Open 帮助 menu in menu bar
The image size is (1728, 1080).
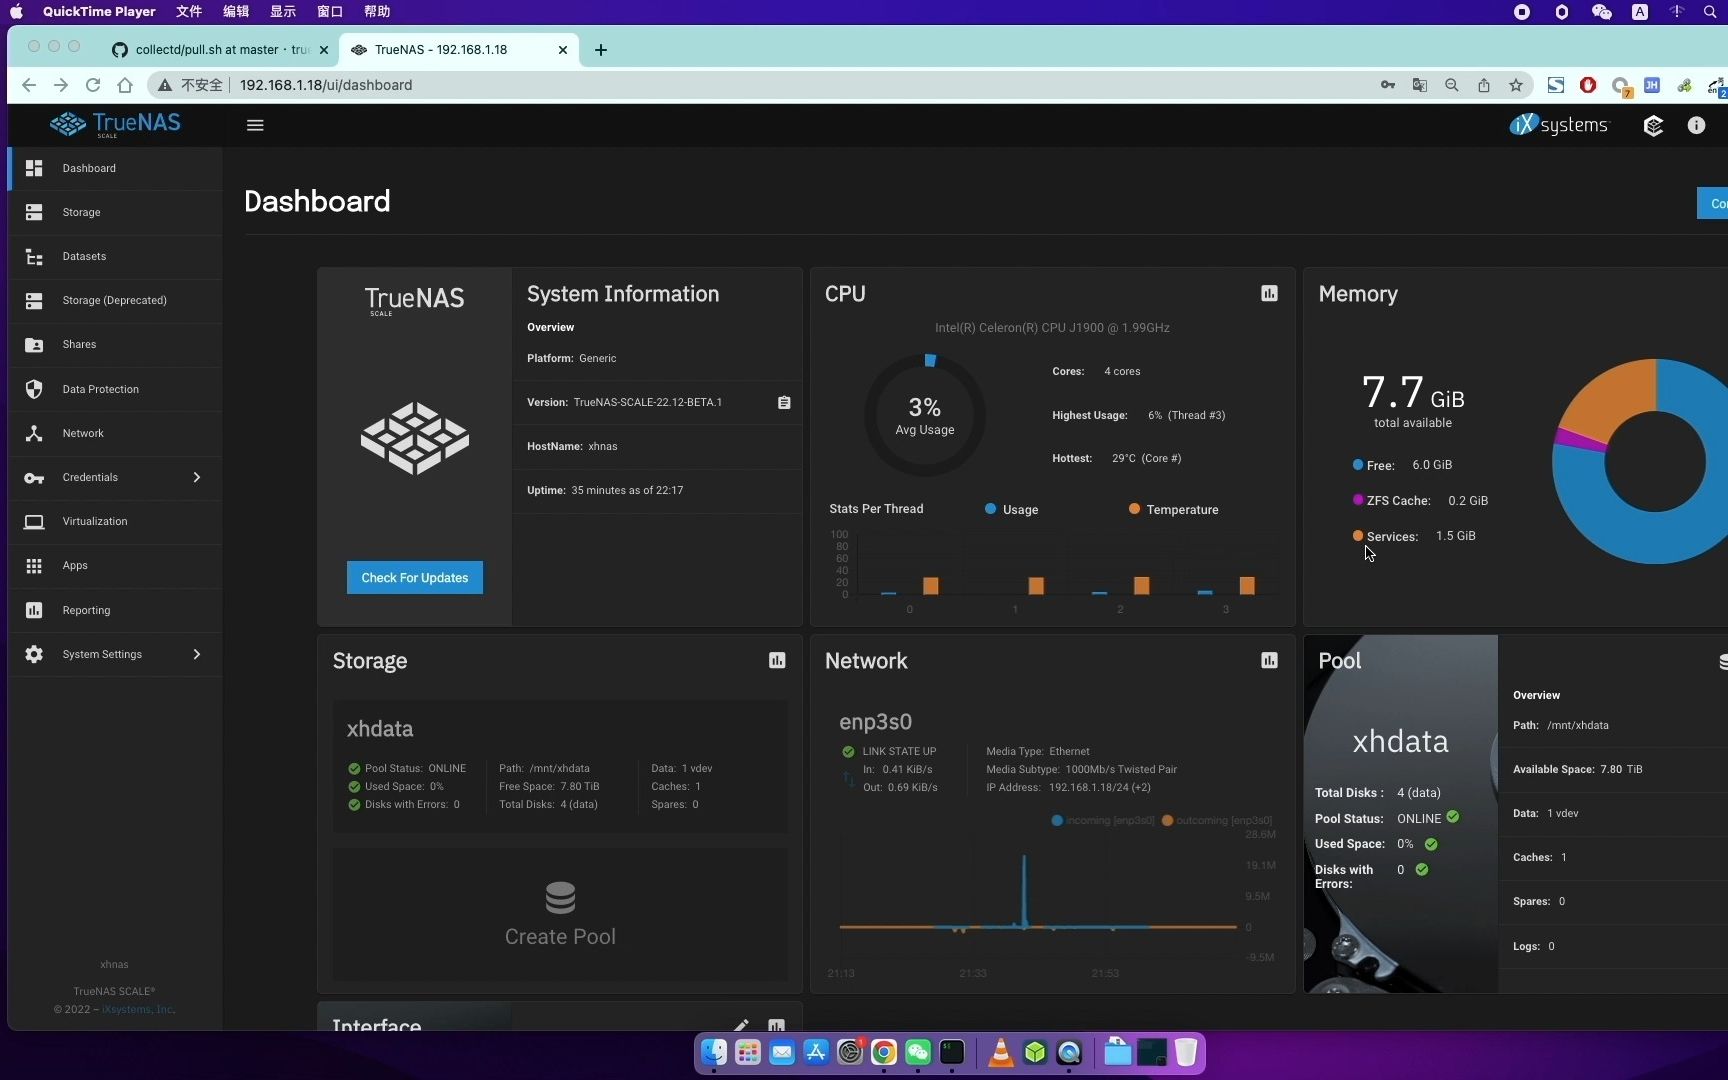click(377, 12)
